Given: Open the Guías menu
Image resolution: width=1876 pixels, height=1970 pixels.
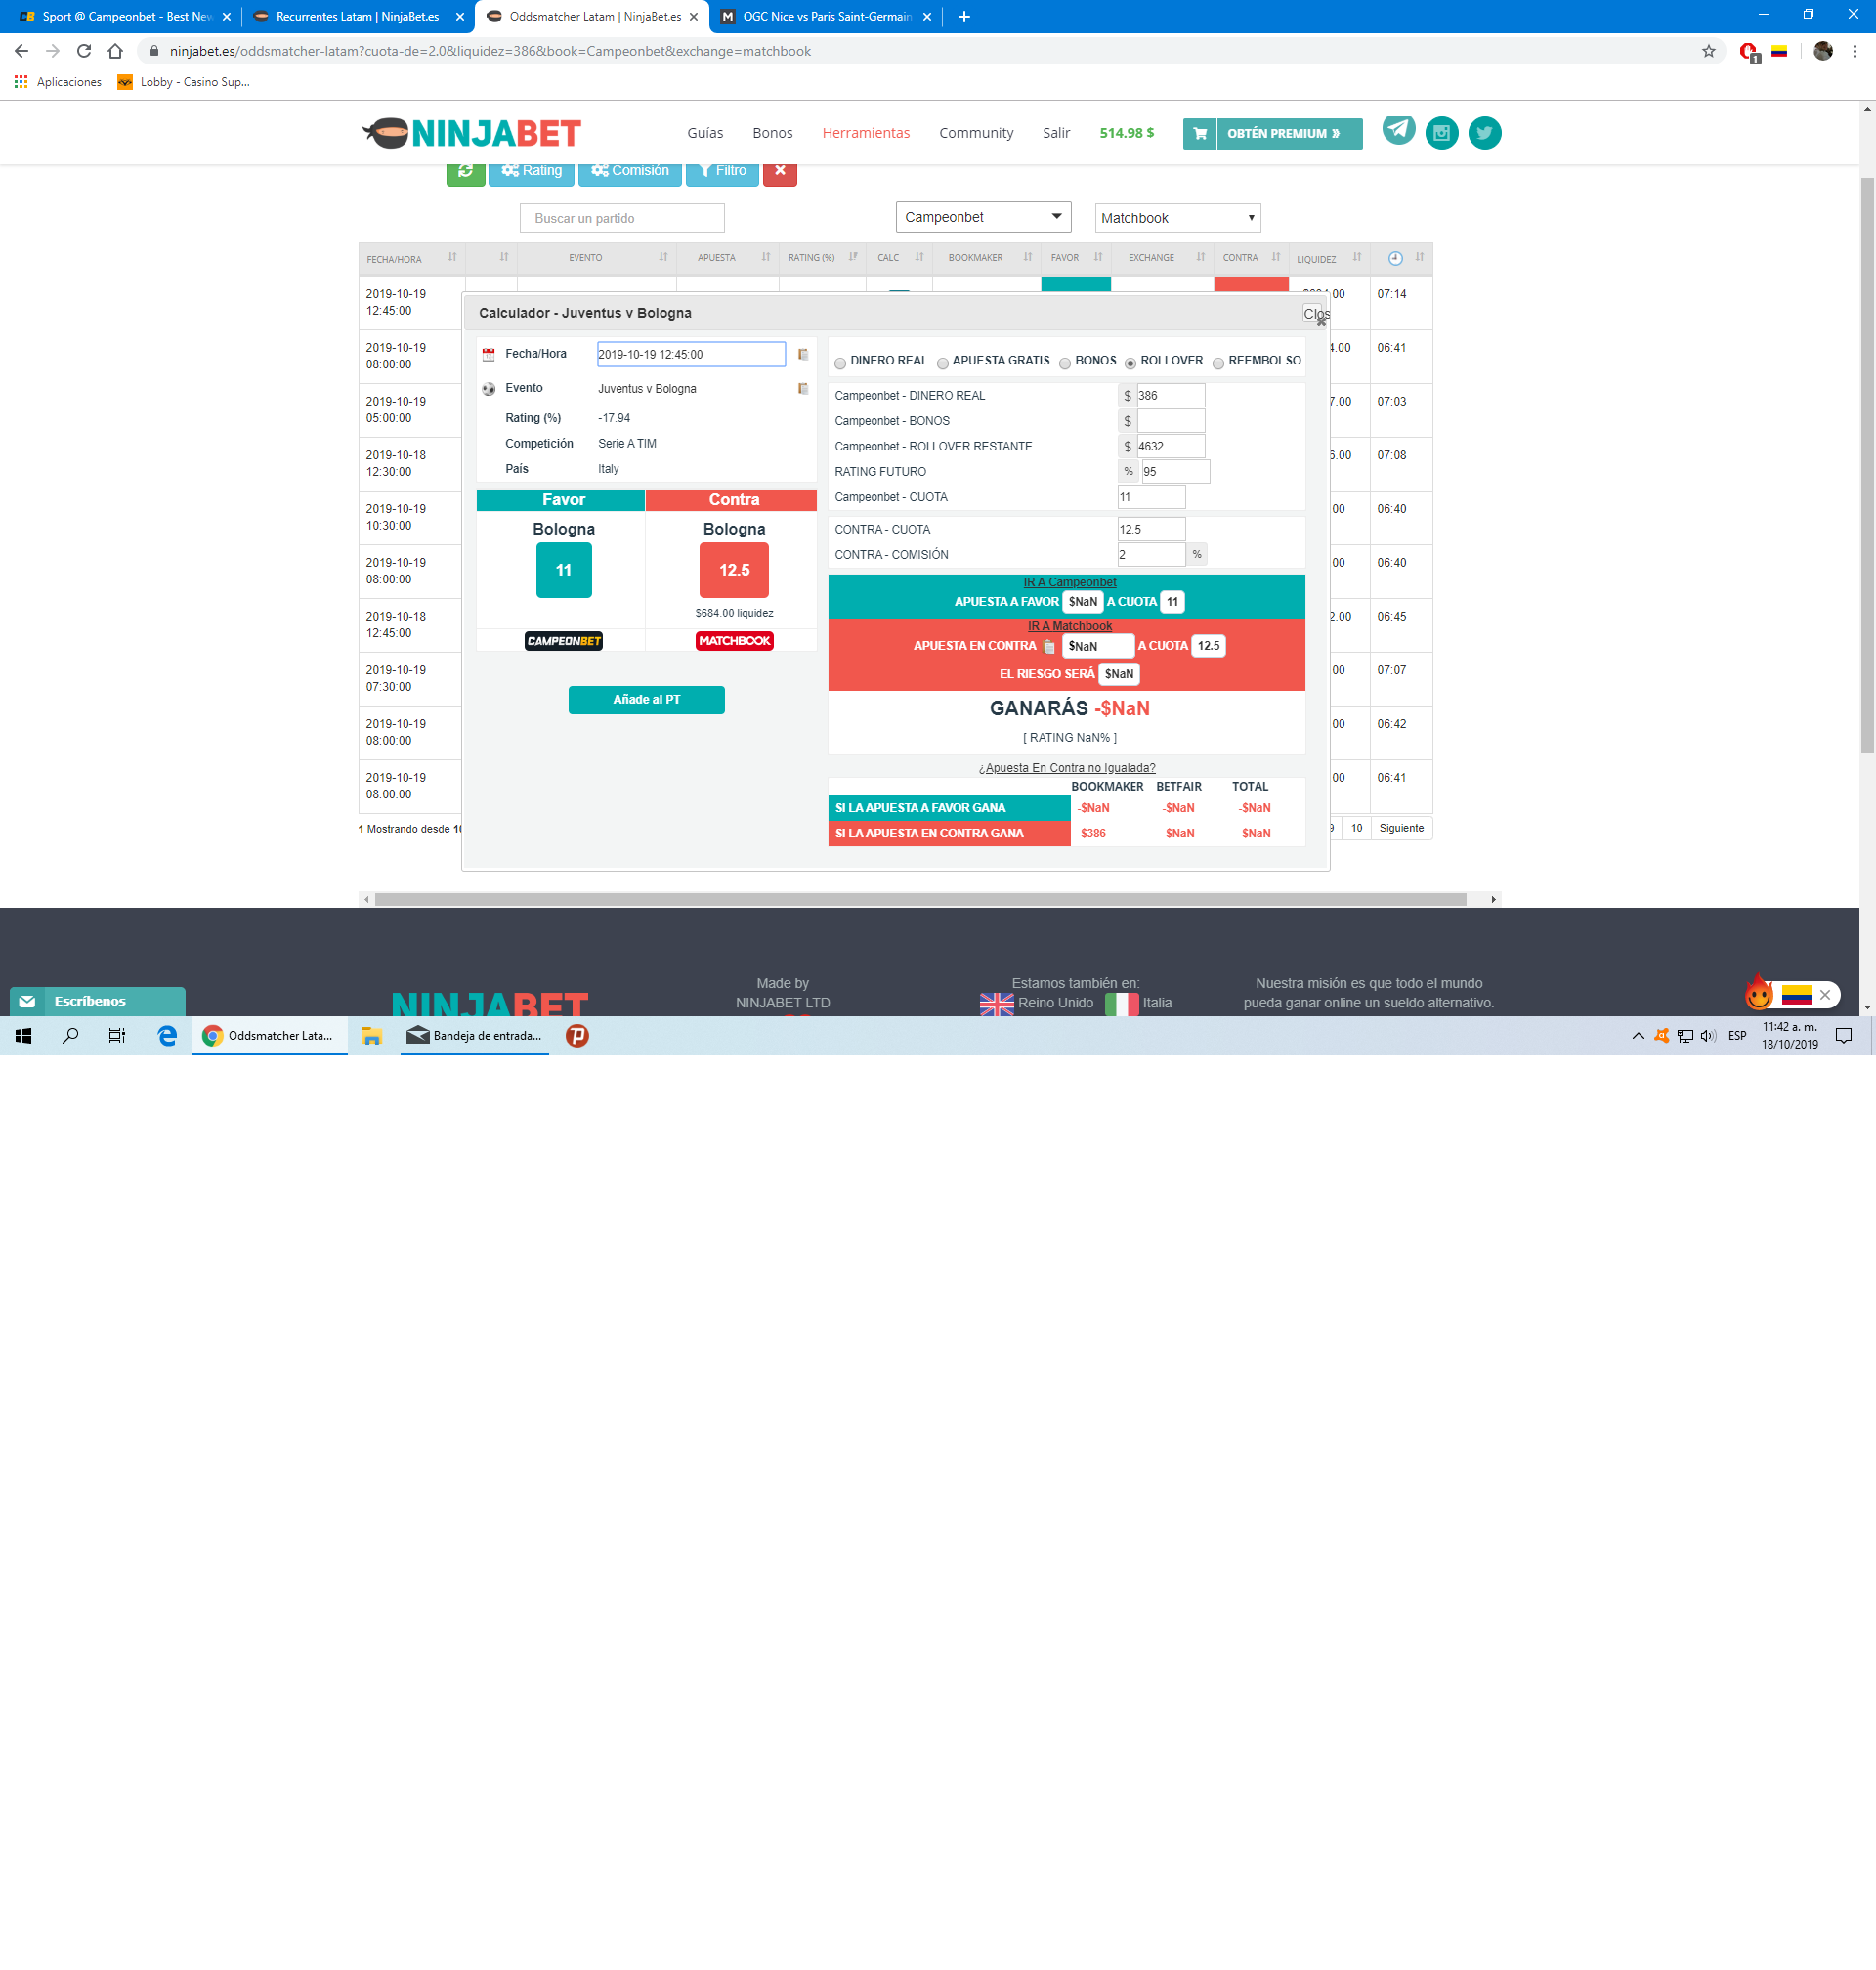Looking at the screenshot, I should click(x=705, y=133).
